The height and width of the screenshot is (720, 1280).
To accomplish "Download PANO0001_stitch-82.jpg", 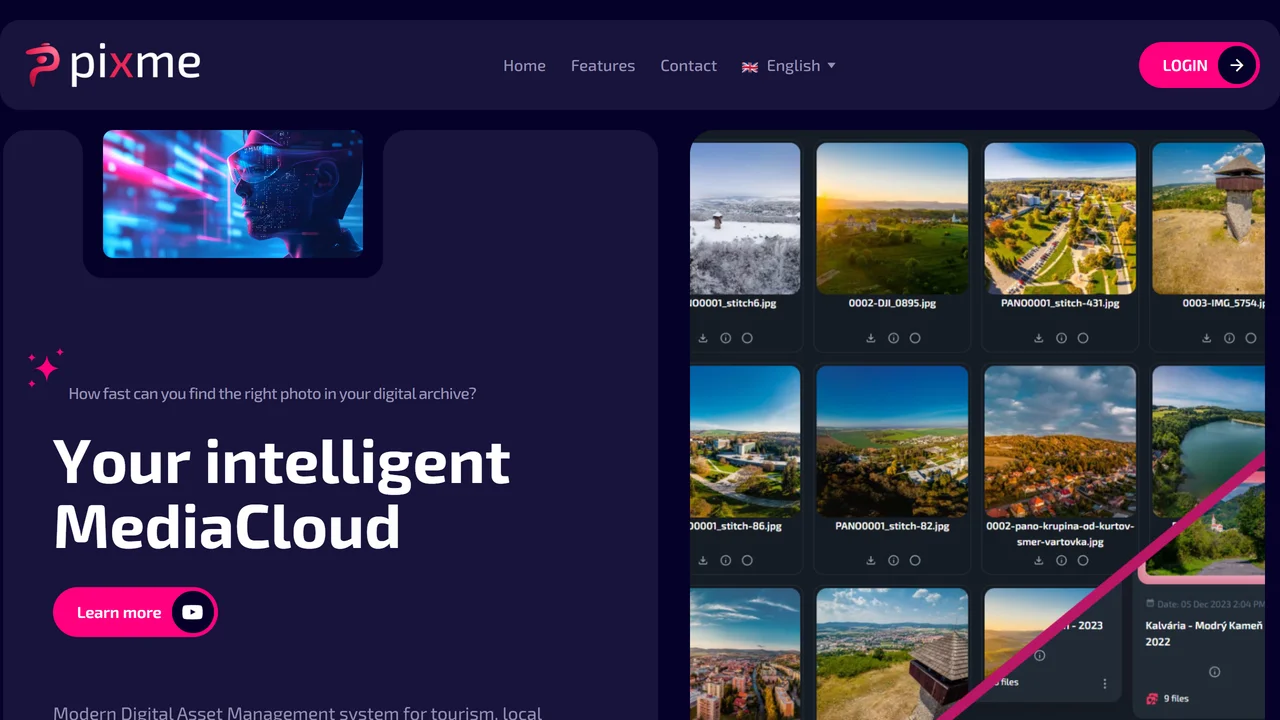I will click(x=871, y=560).
